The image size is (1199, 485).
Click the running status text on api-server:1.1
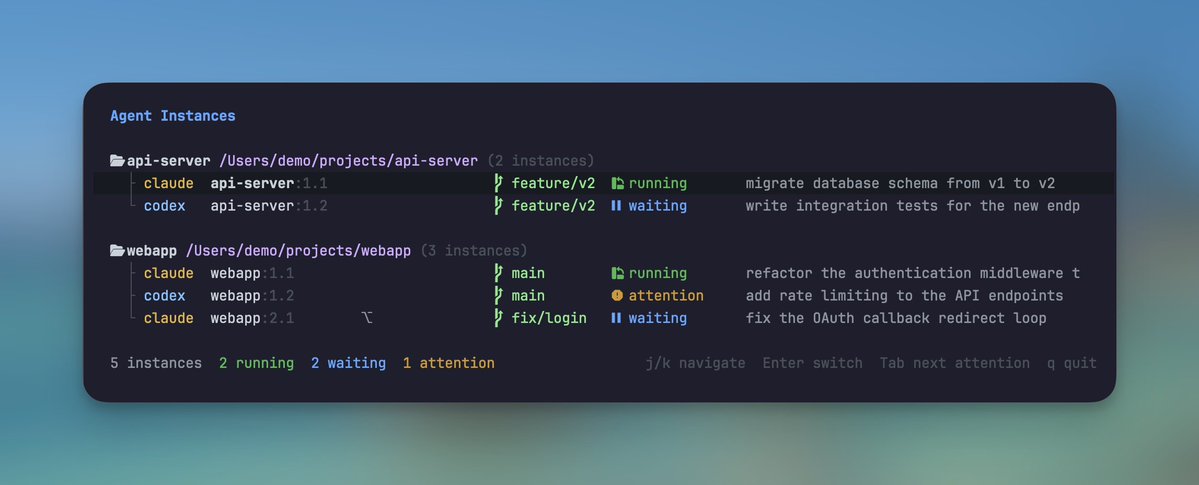(x=658, y=183)
